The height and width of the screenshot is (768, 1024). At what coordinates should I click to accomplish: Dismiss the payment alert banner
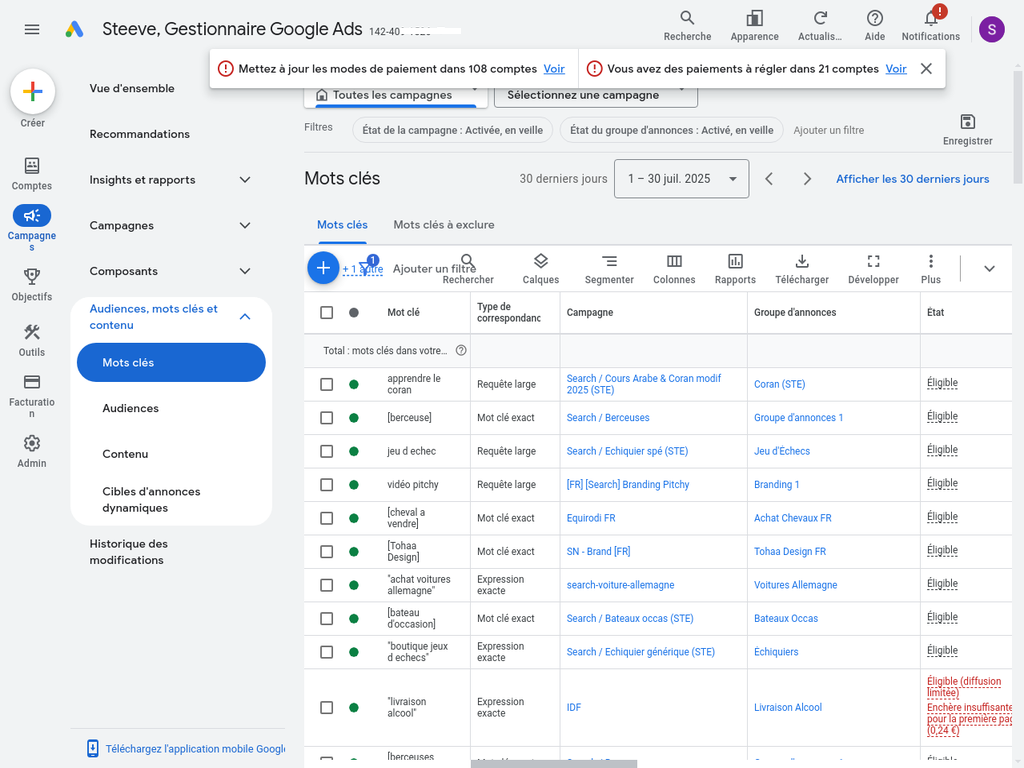click(x=926, y=69)
